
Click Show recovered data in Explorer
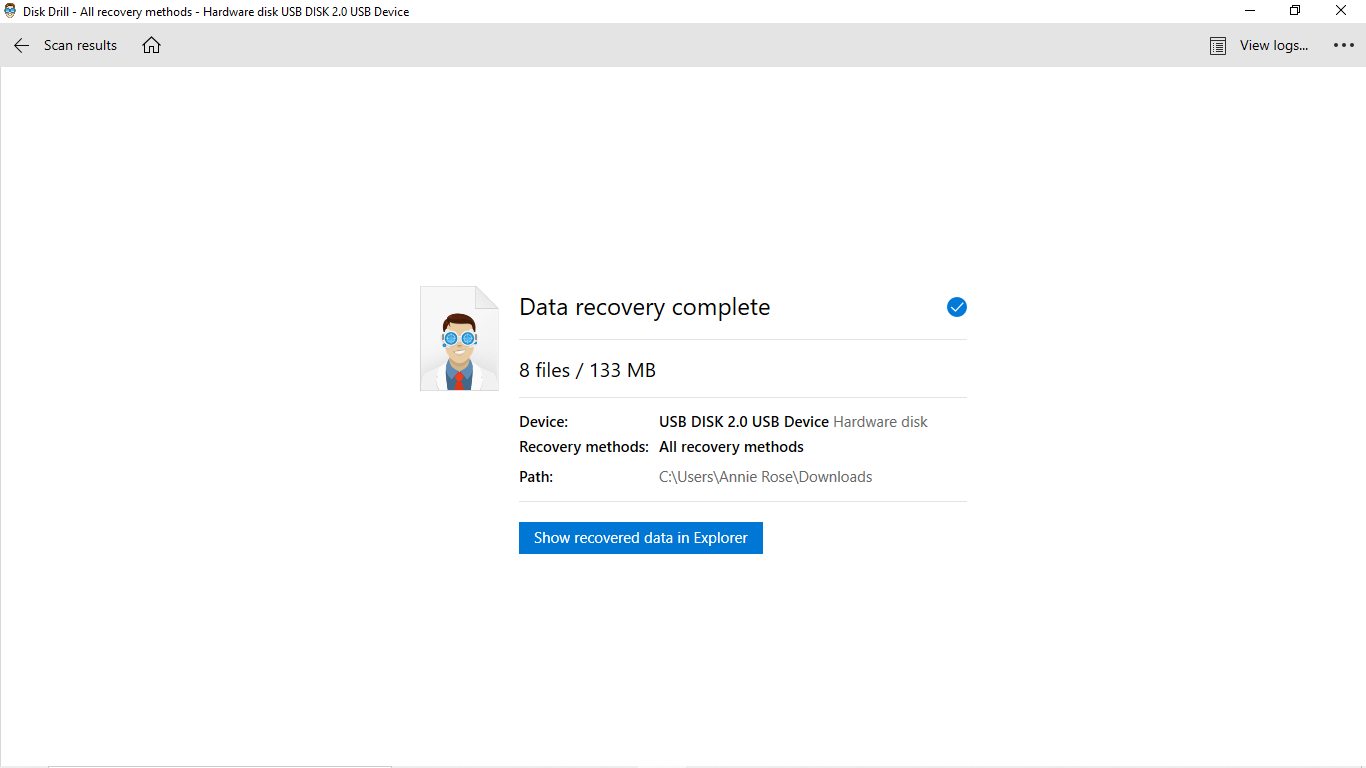640,537
